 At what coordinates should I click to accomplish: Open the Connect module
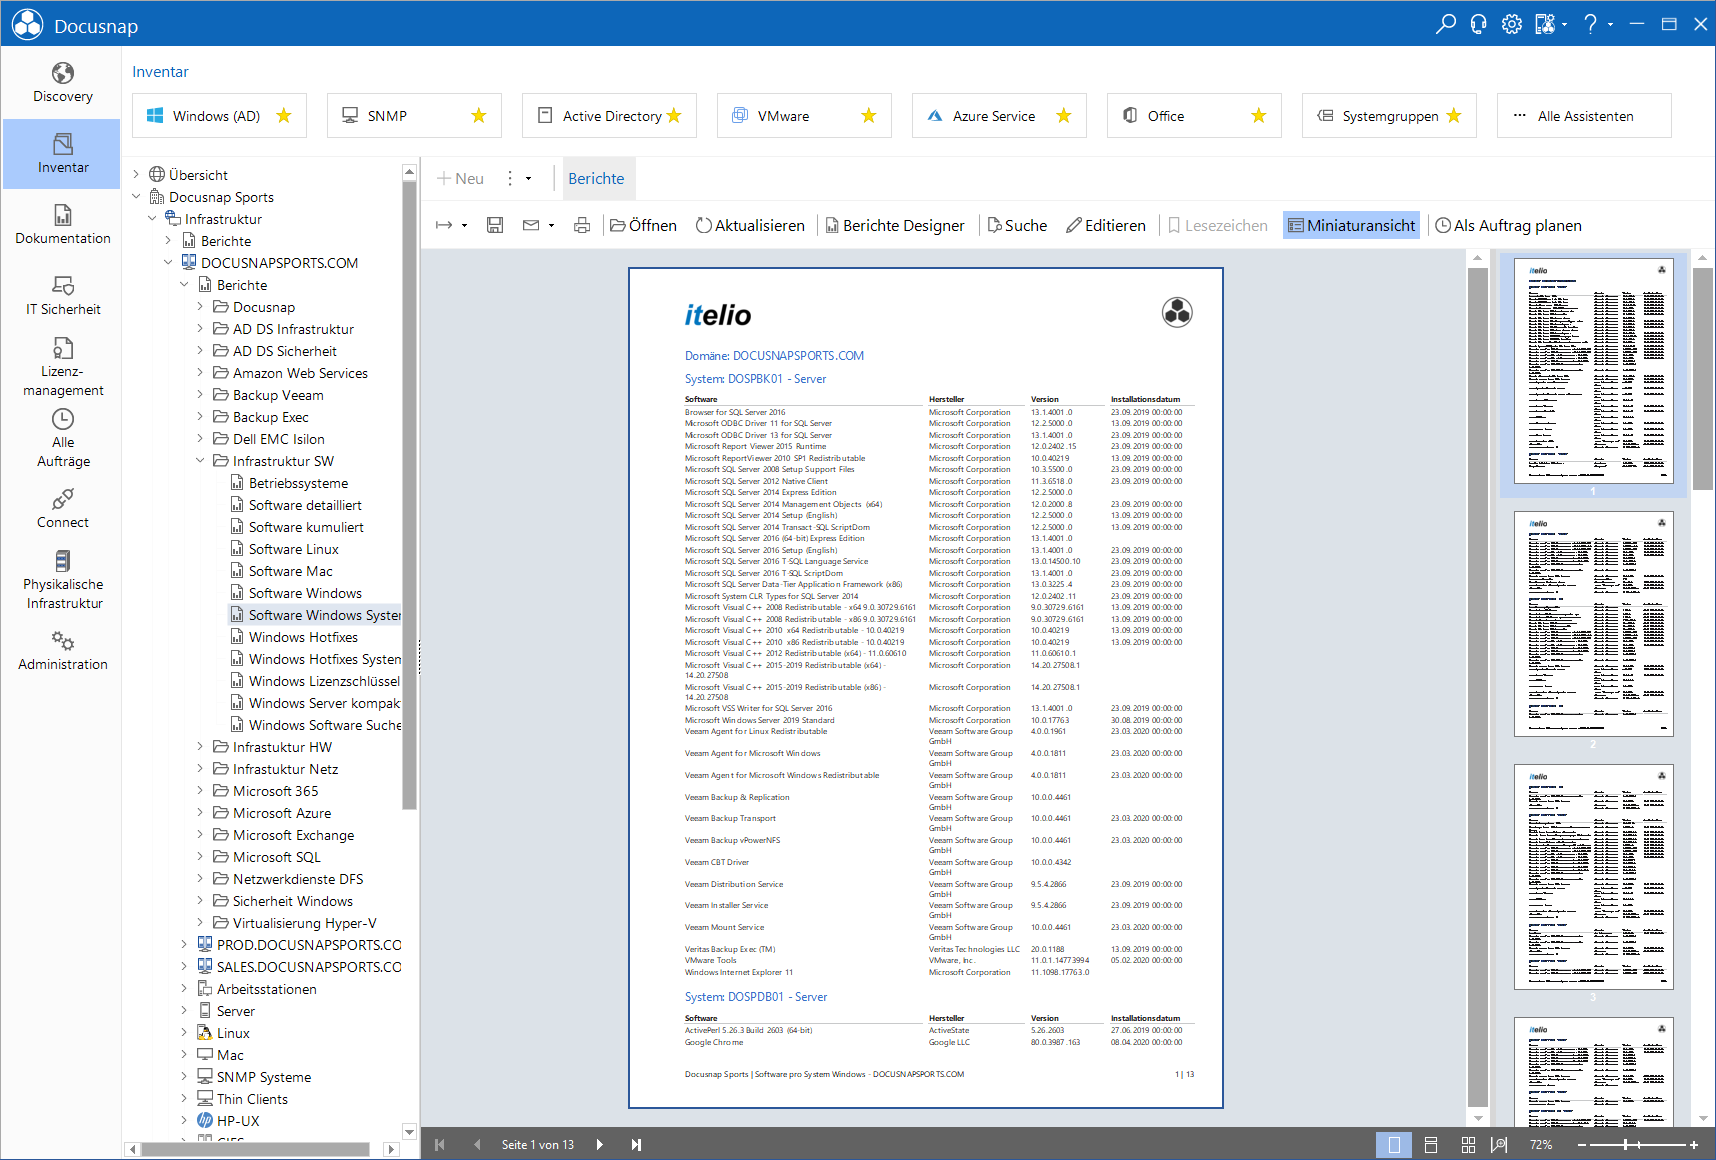tap(62, 508)
